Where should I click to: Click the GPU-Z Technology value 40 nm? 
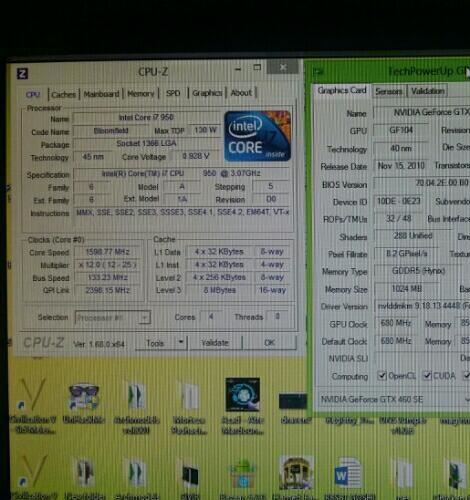pos(401,148)
